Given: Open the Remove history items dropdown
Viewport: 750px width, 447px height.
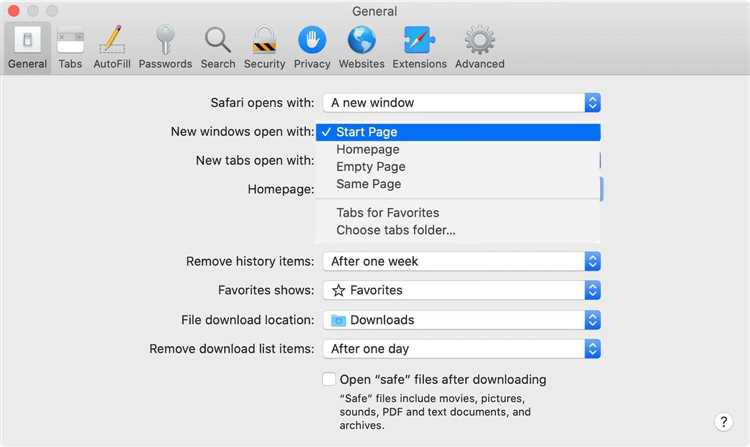Looking at the screenshot, I should click(462, 262).
